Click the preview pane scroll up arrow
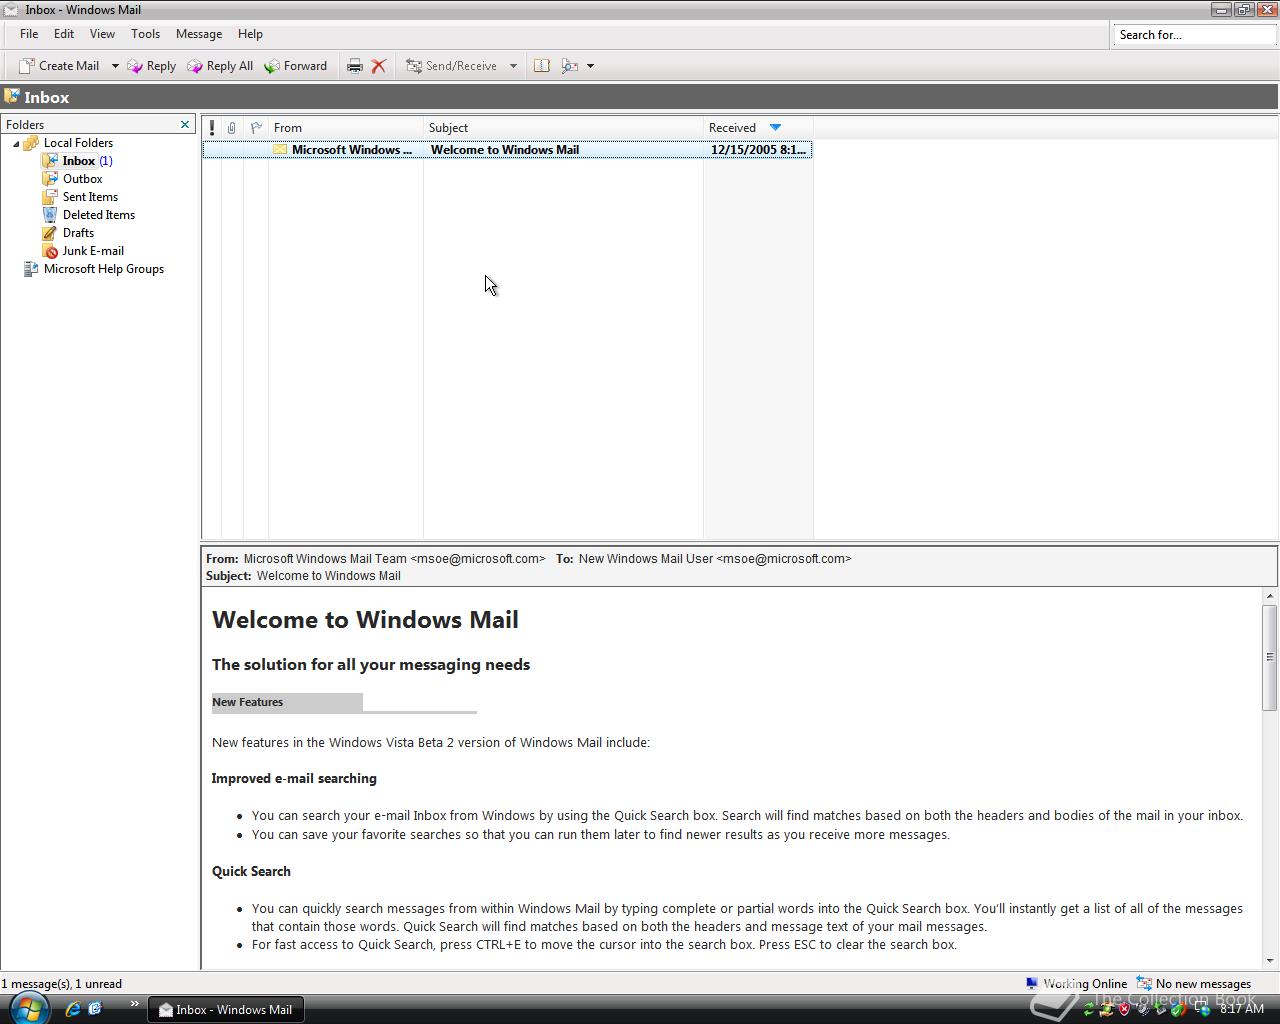The height and width of the screenshot is (1024, 1280). (1270, 596)
